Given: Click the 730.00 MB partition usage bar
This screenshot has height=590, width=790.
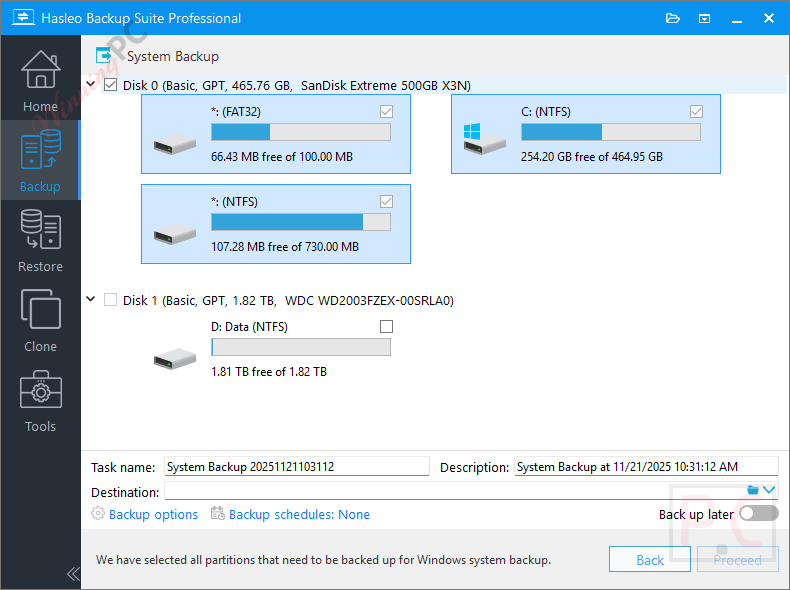Looking at the screenshot, I should click(301, 222).
